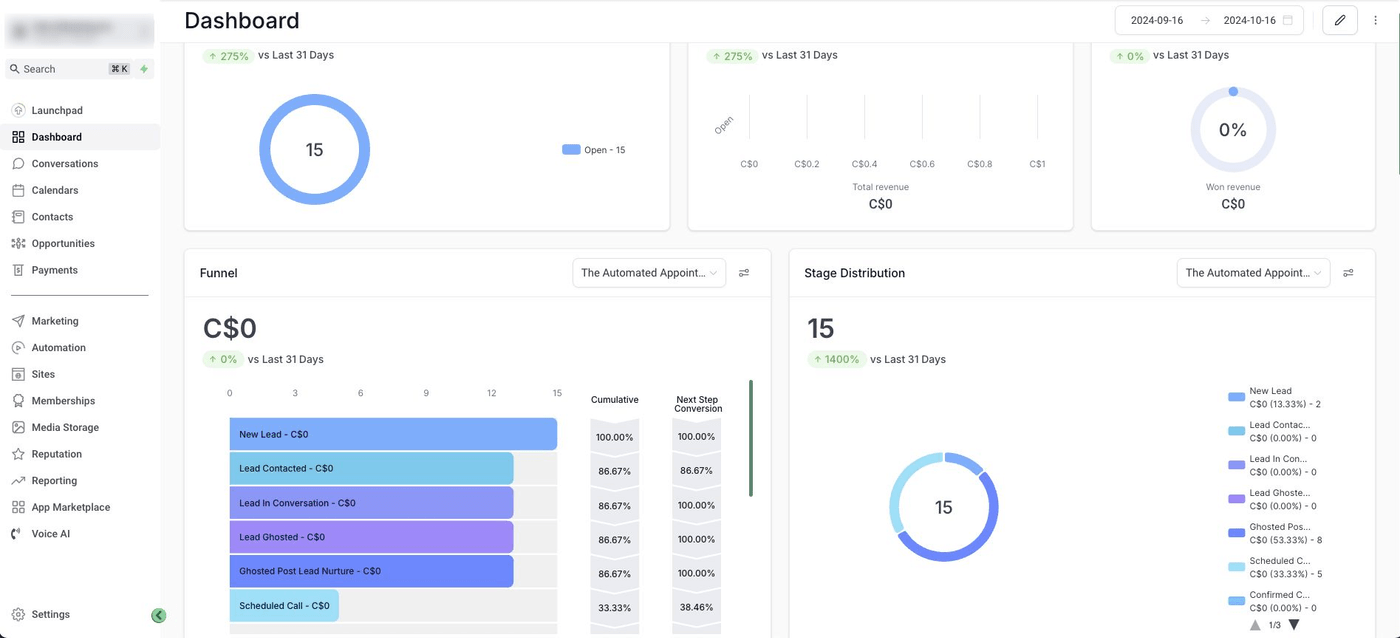Click the New Lead - C$0 funnel bar
Image resolution: width=1400 pixels, height=638 pixels.
[x=393, y=434]
